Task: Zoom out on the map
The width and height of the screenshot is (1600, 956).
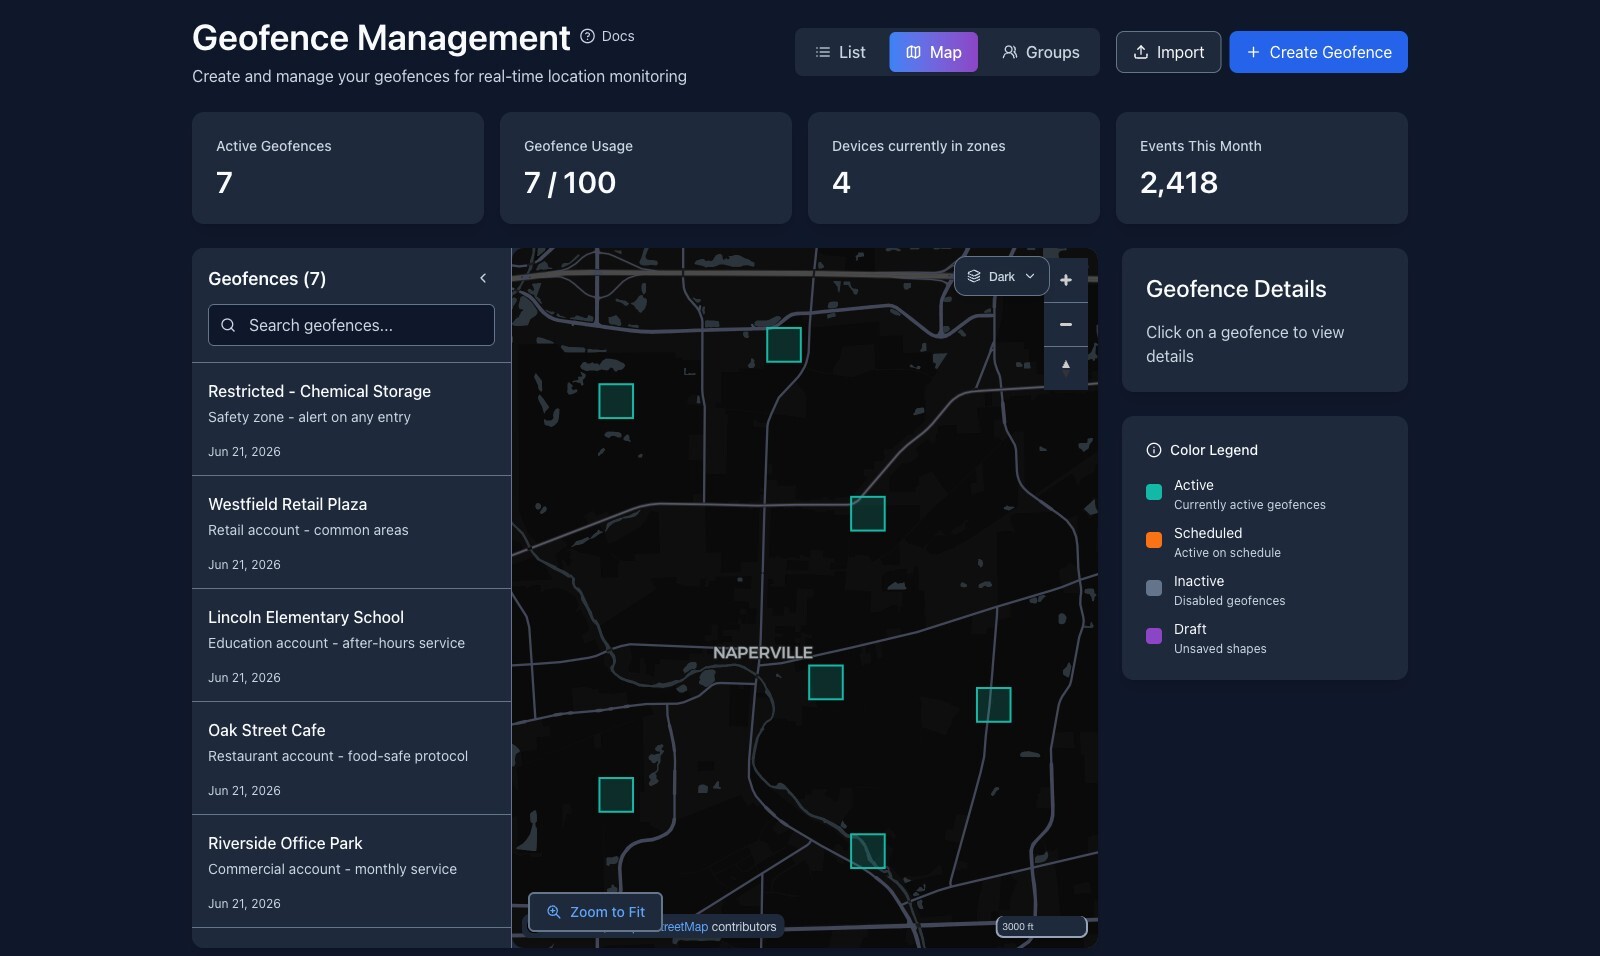Action: [1066, 324]
